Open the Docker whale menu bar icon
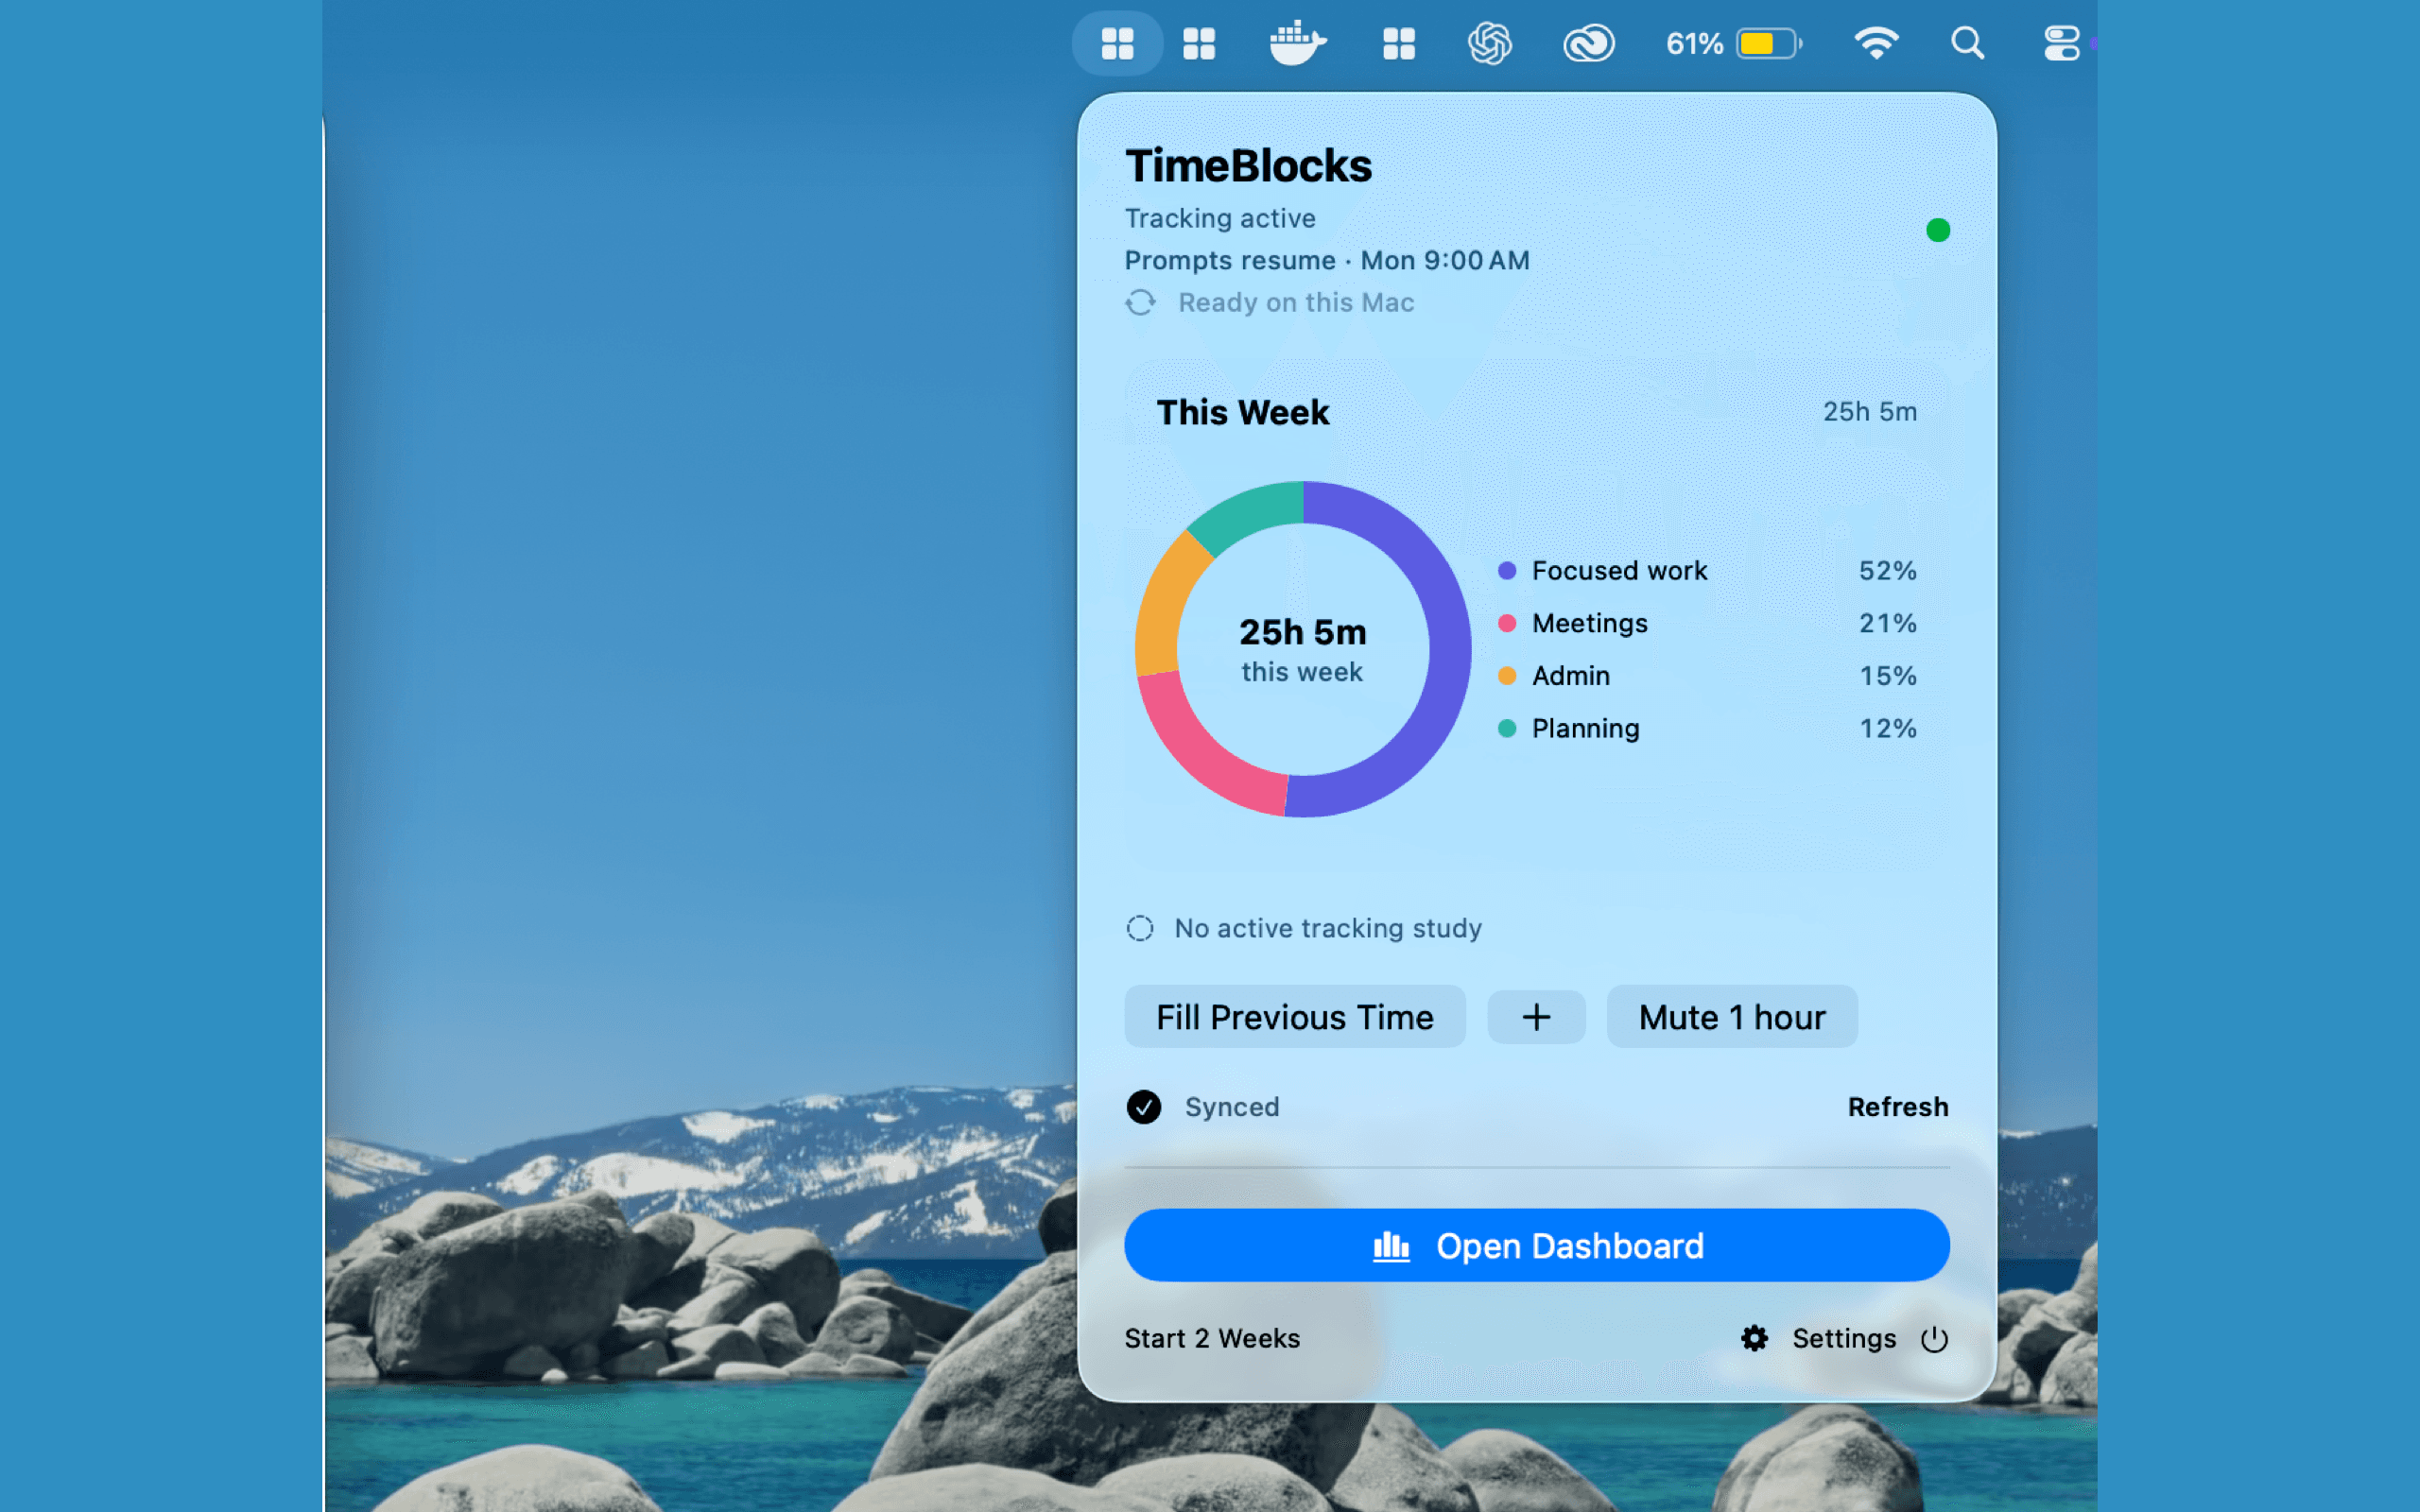2420x1512 pixels. click(x=1297, y=43)
